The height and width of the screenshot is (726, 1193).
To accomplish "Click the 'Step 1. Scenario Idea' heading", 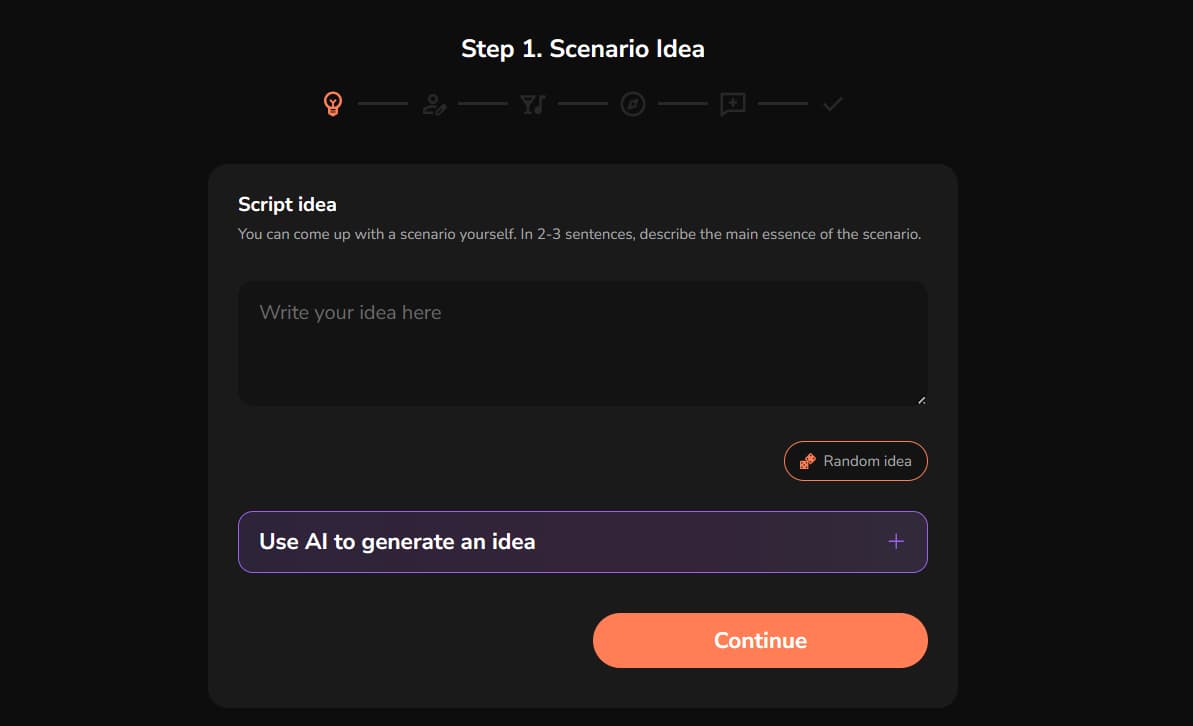I will pos(583,49).
